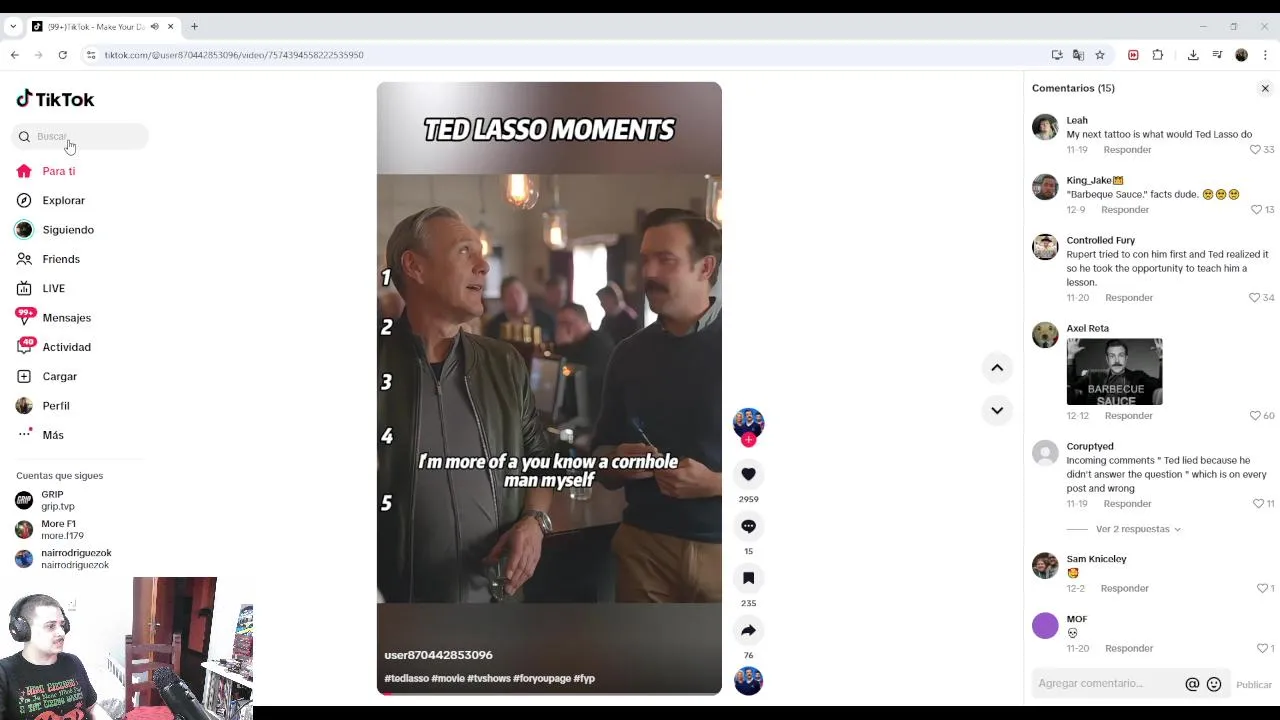The image size is (1280, 720).
Task: Like MOF's comment
Action: pyautogui.click(x=1262, y=649)
